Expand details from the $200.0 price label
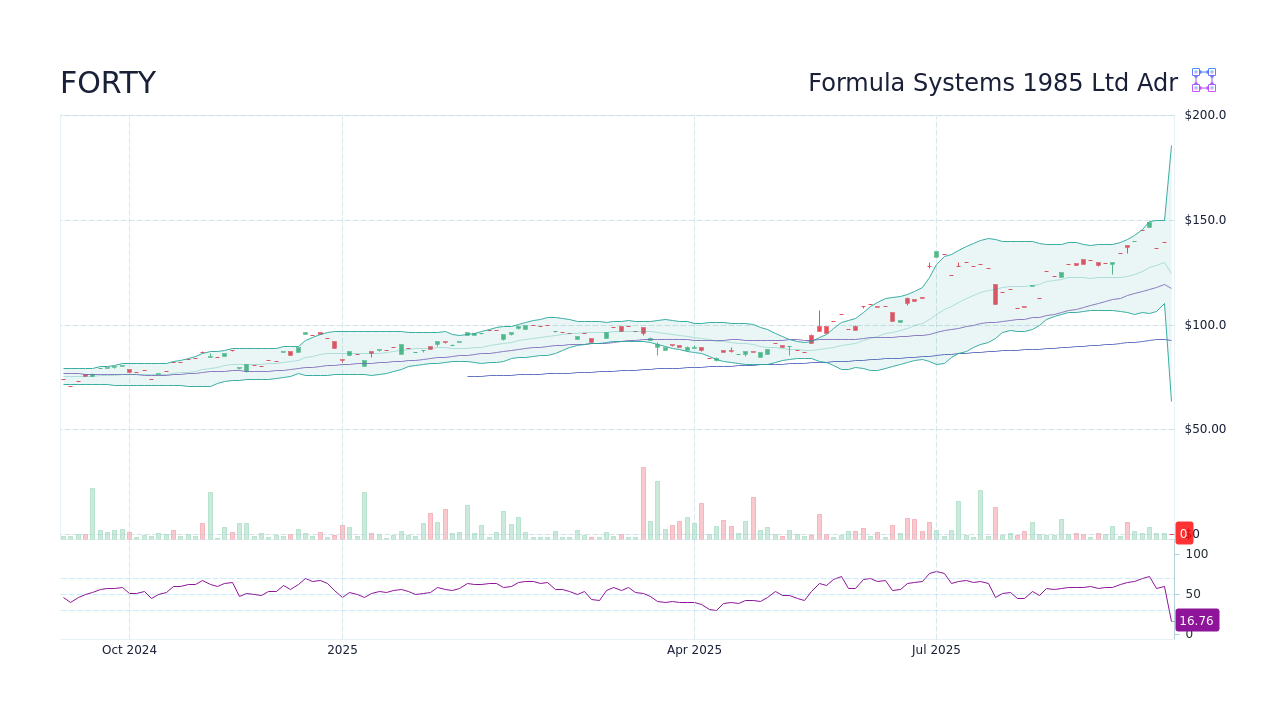This screenshot has height=720, width=1280. point(1203,114)
